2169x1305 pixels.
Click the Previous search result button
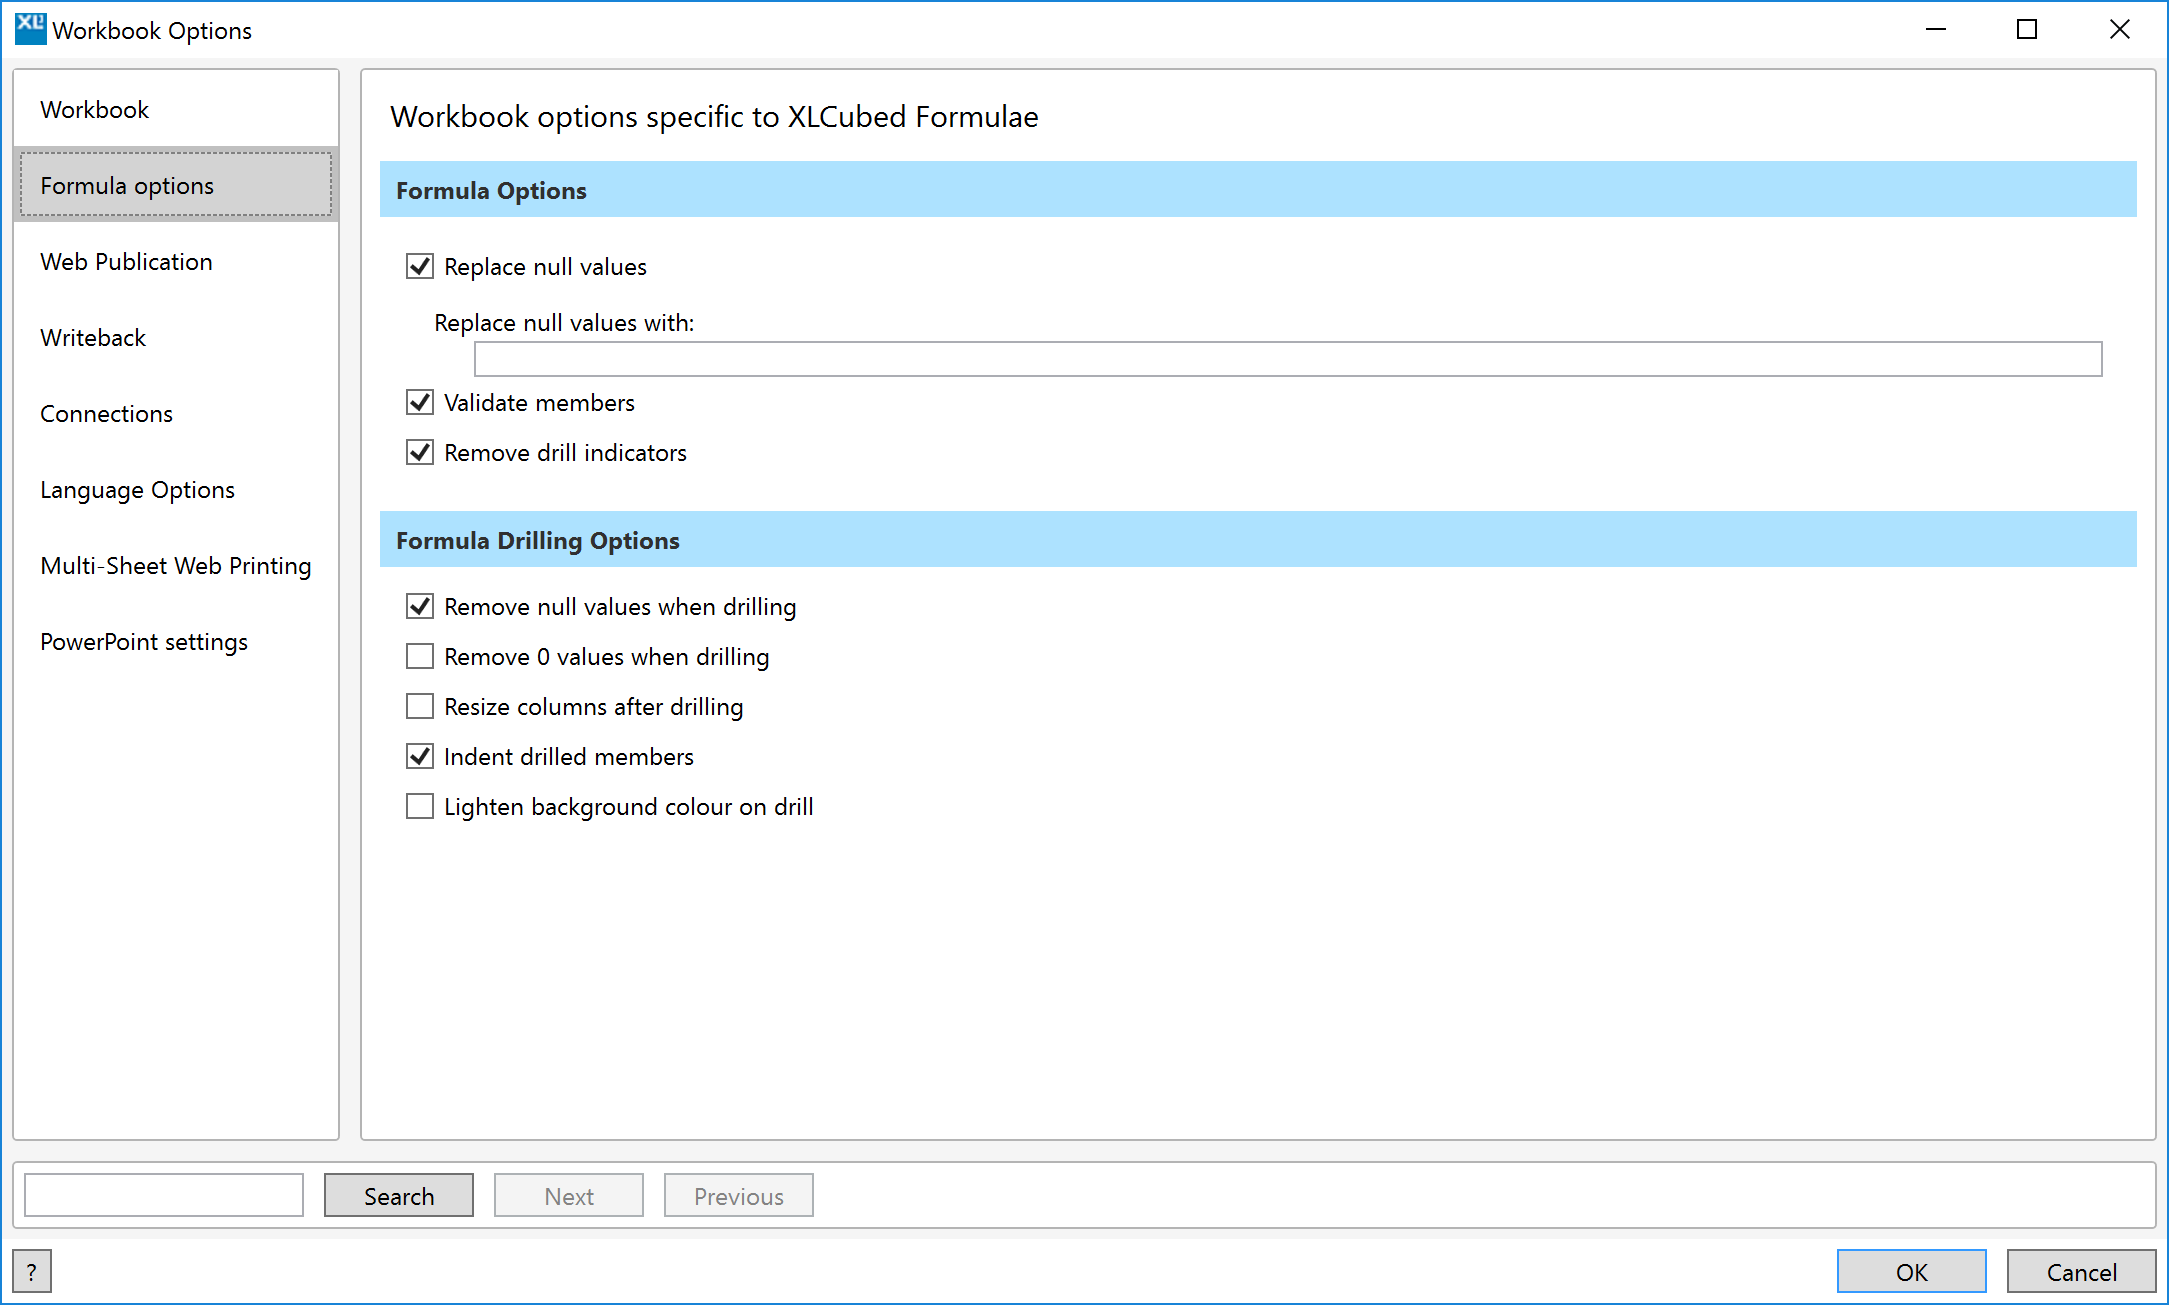point(739,1196)
